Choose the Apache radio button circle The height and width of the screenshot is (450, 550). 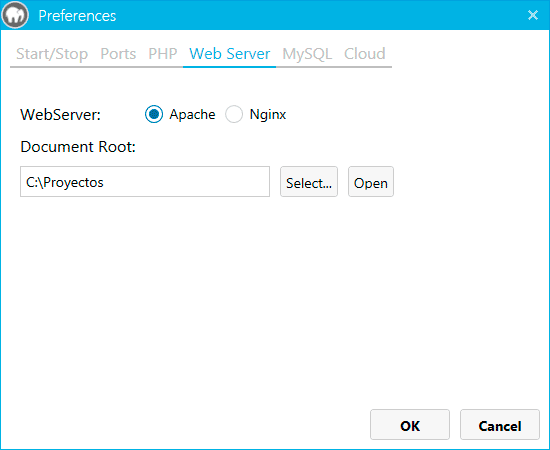point(154,114)
